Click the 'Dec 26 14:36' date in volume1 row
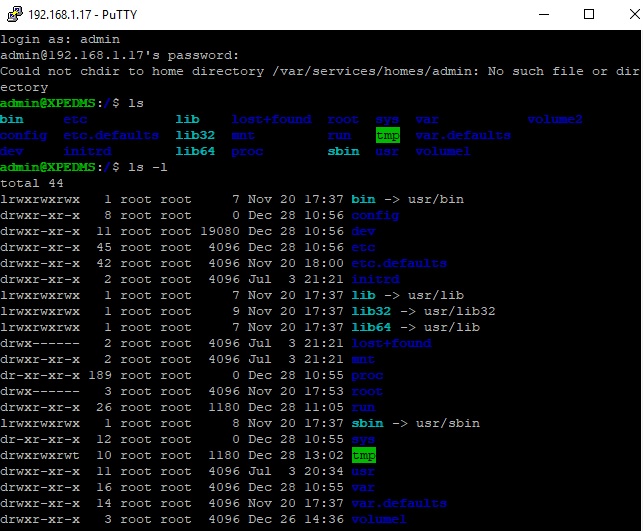This screenshot has height=531, width=643. pyautogui.click(x=296, y=519)
